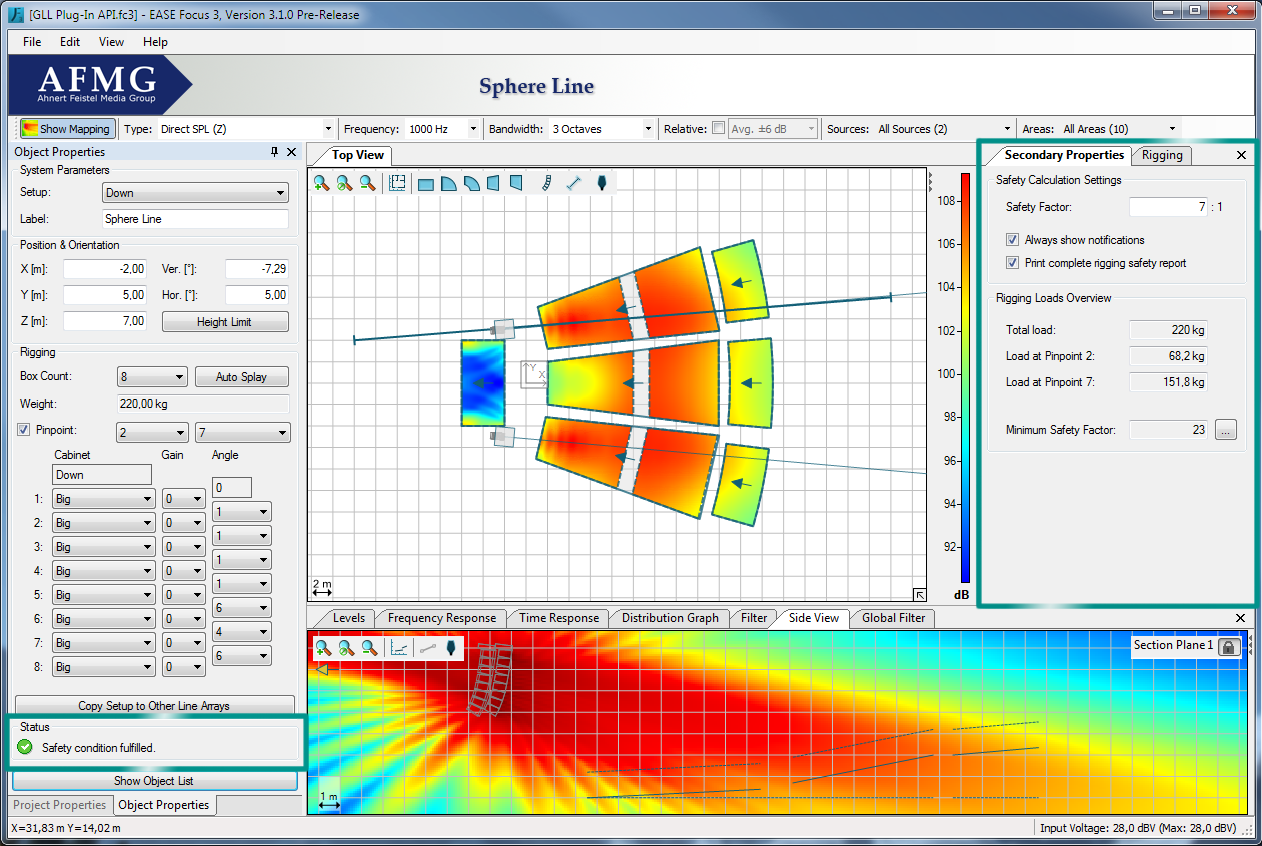Toggle Print complete rigging safety report checkbox
The width and height of the screenshot is (1262, 846).
(1013, 263)
